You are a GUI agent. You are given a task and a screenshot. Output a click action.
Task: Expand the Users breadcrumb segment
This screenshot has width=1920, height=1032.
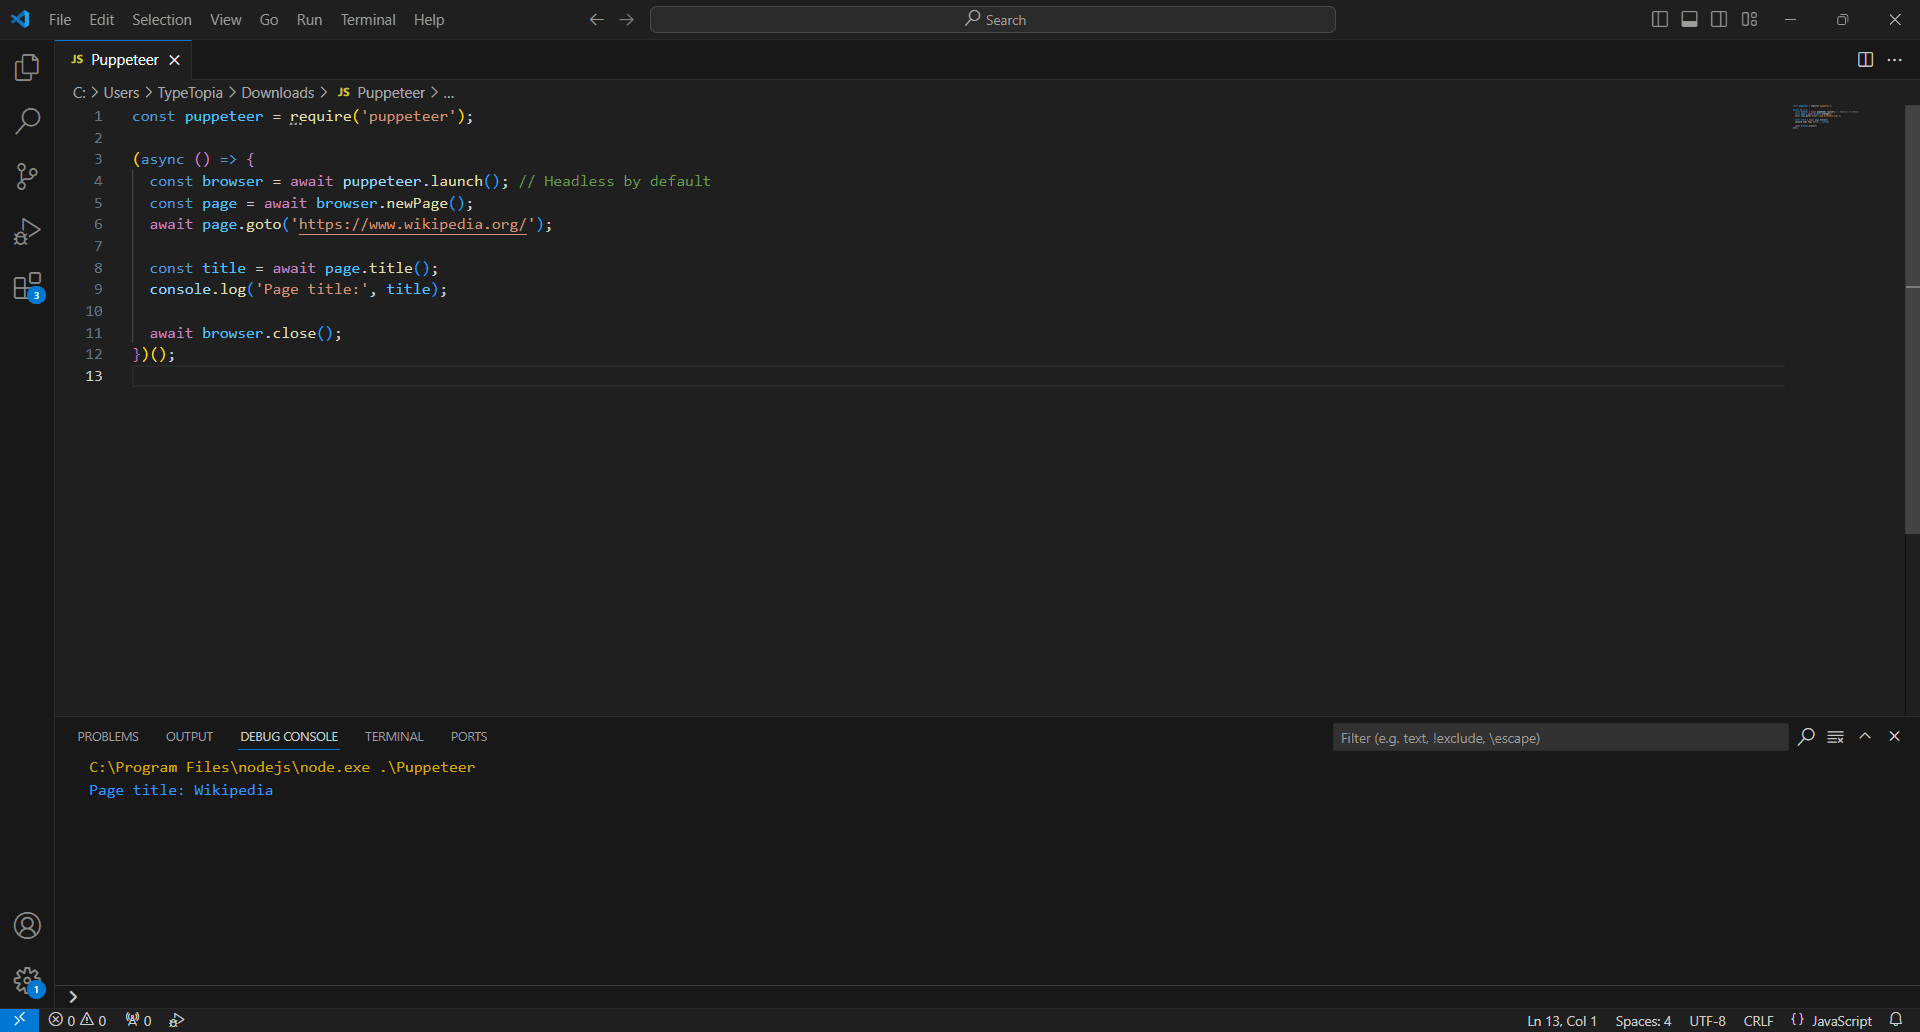click(121, 93)
